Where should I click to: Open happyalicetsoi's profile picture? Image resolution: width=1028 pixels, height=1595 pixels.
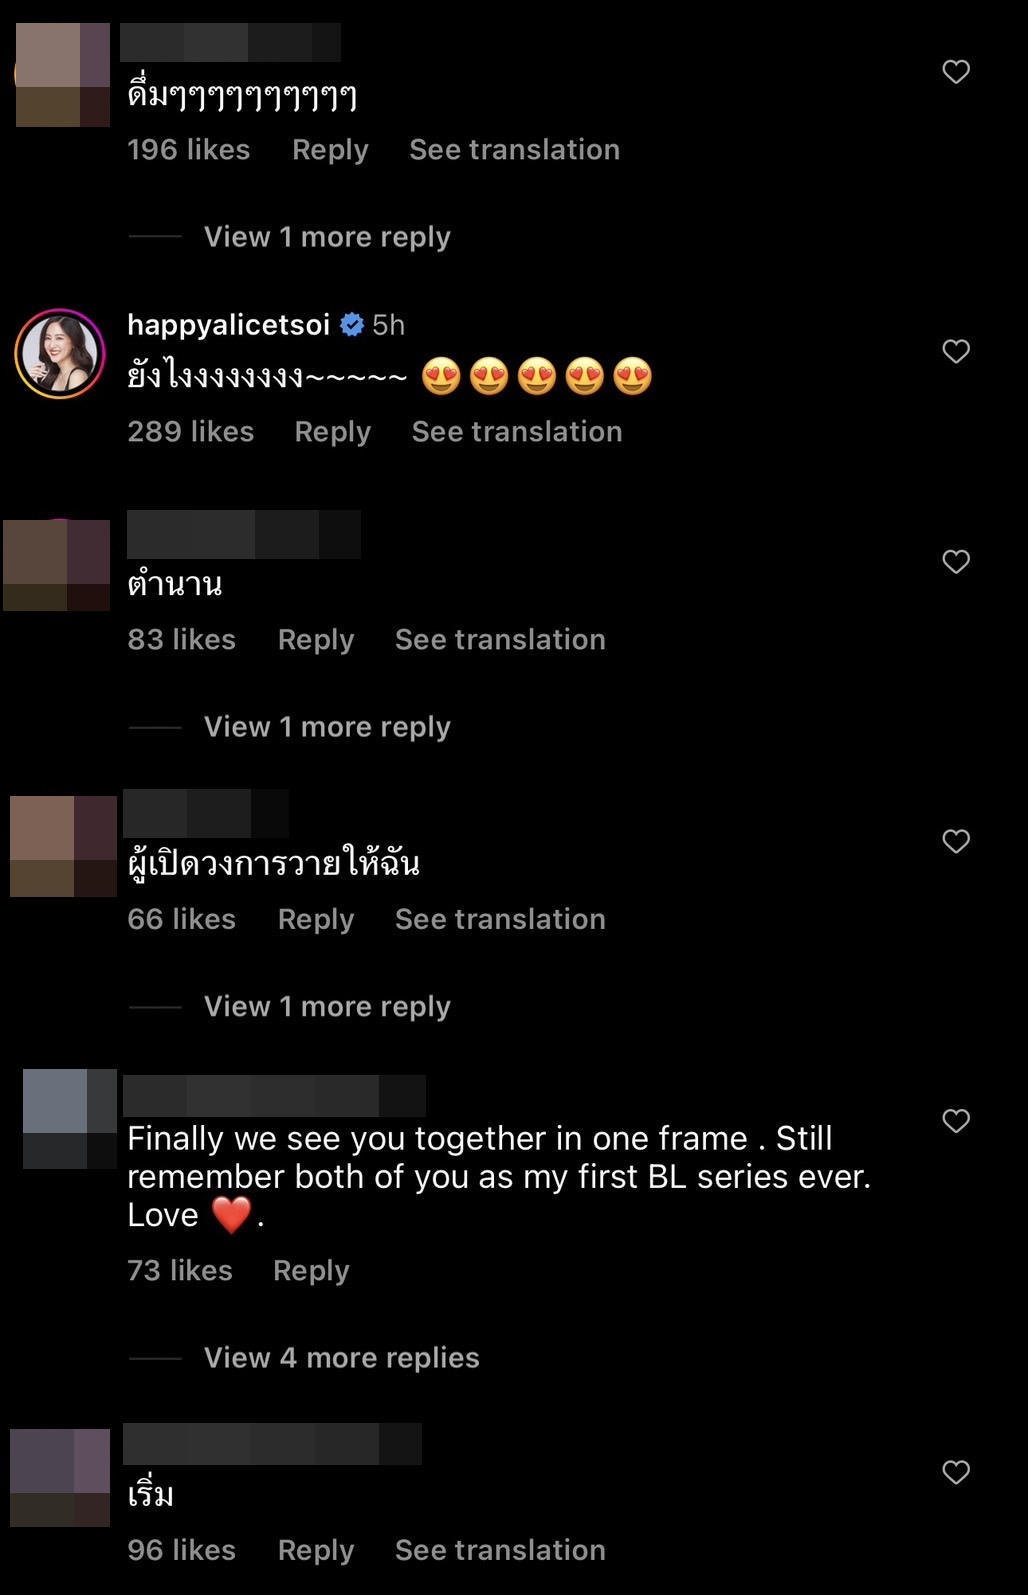coord(60,354)
